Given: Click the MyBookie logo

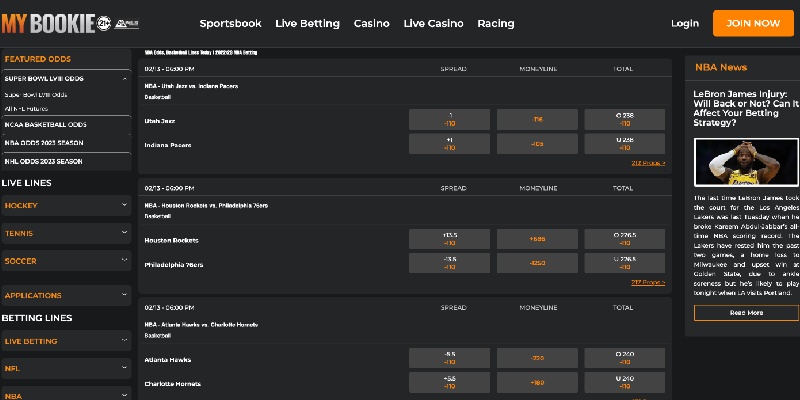Looking at the screenshot, I should click(48, 23).
